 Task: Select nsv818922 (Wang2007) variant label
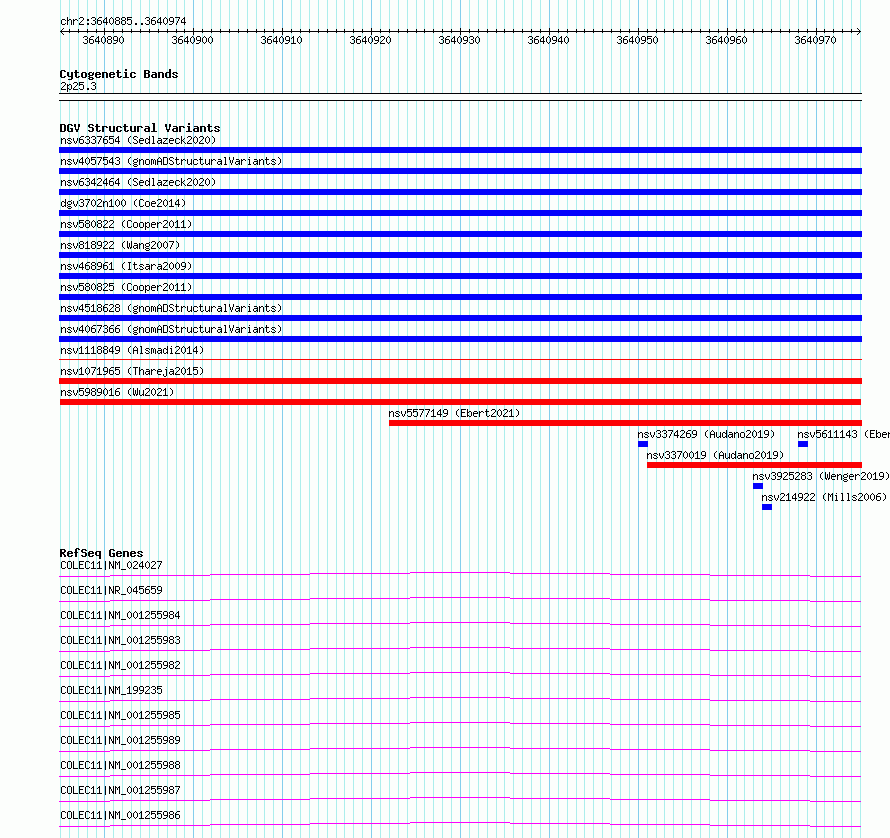tap(120, 245)
